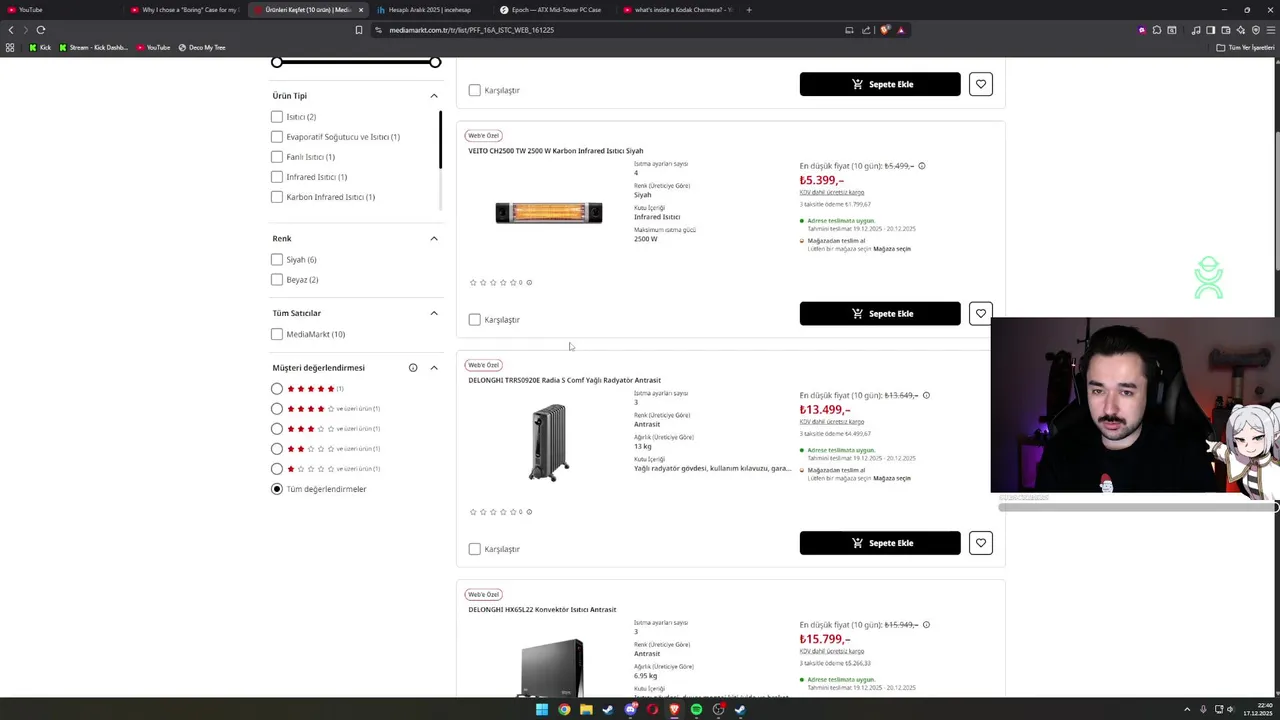Tick Karşılaştır for DELONGHI TRRS0920E radiator
This screenshot has height=720, width=1280.
pyautogui.click(x=475, y=549)
